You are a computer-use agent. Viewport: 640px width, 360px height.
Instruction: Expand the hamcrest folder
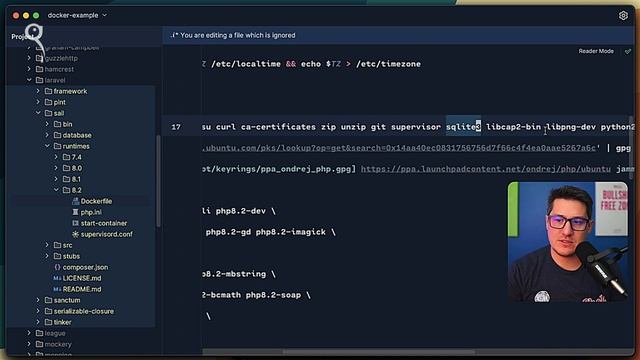click(x=29, y=69)
